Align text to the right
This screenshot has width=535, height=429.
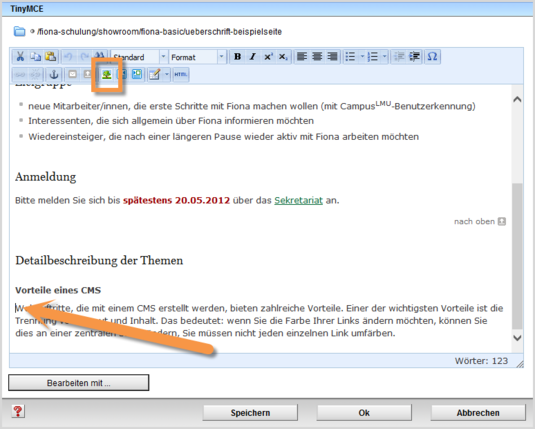point(332,57)
